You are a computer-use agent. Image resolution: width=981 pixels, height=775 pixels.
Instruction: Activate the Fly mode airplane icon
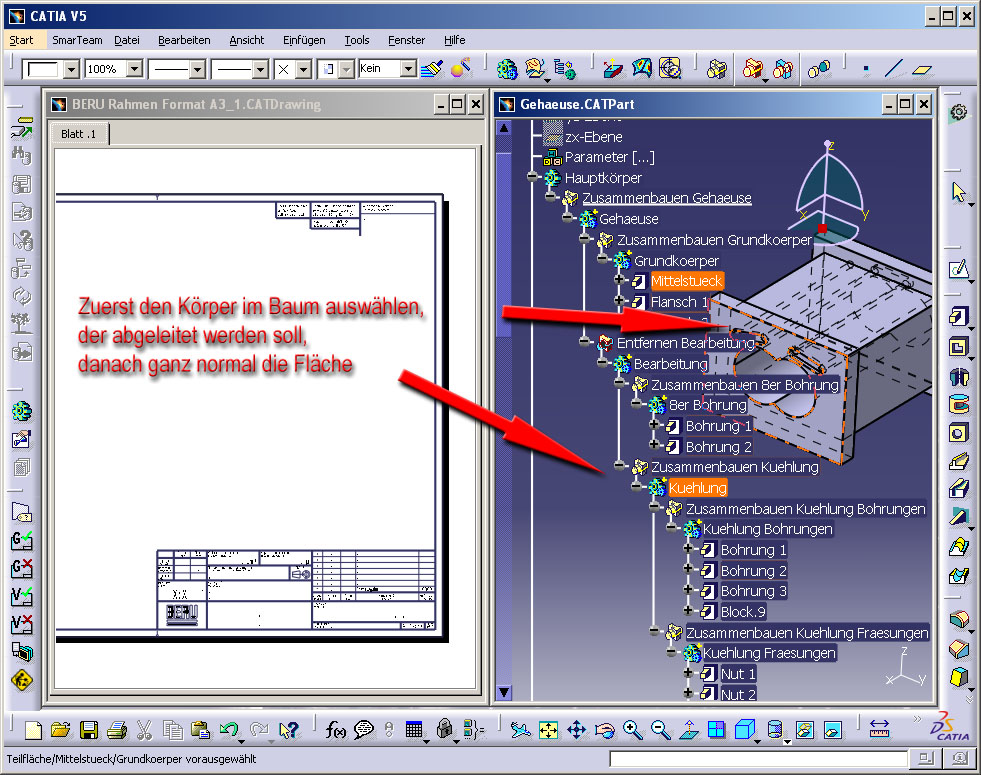click(x=521, y=730)
